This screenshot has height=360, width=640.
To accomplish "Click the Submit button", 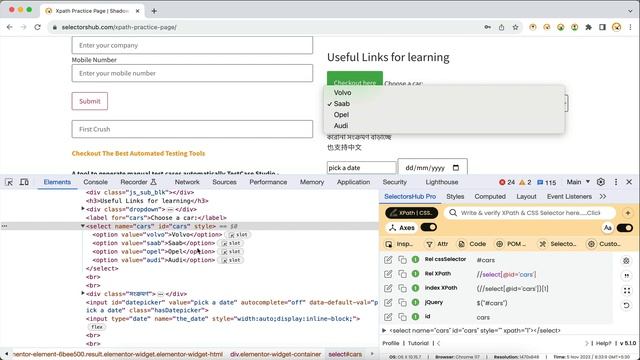I will pos(90,101).
